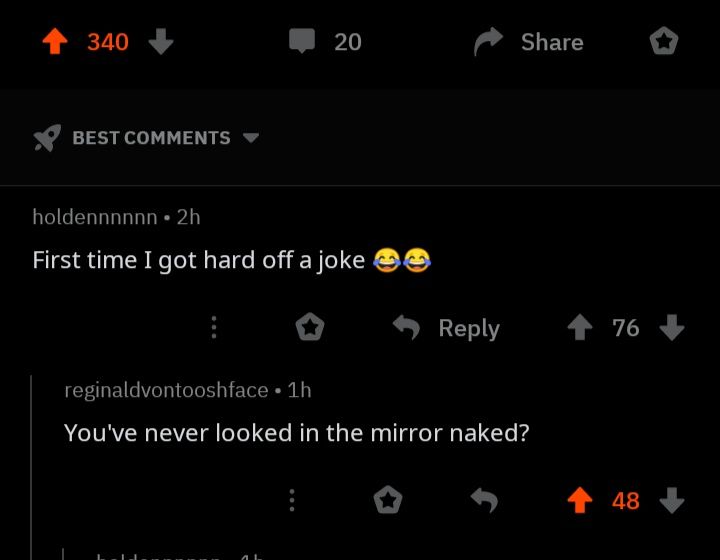Image resolution: width=720 pixels, height=560 pixels.
Task: Click the rocket sort icon
Action: click(x=47, y=138)
